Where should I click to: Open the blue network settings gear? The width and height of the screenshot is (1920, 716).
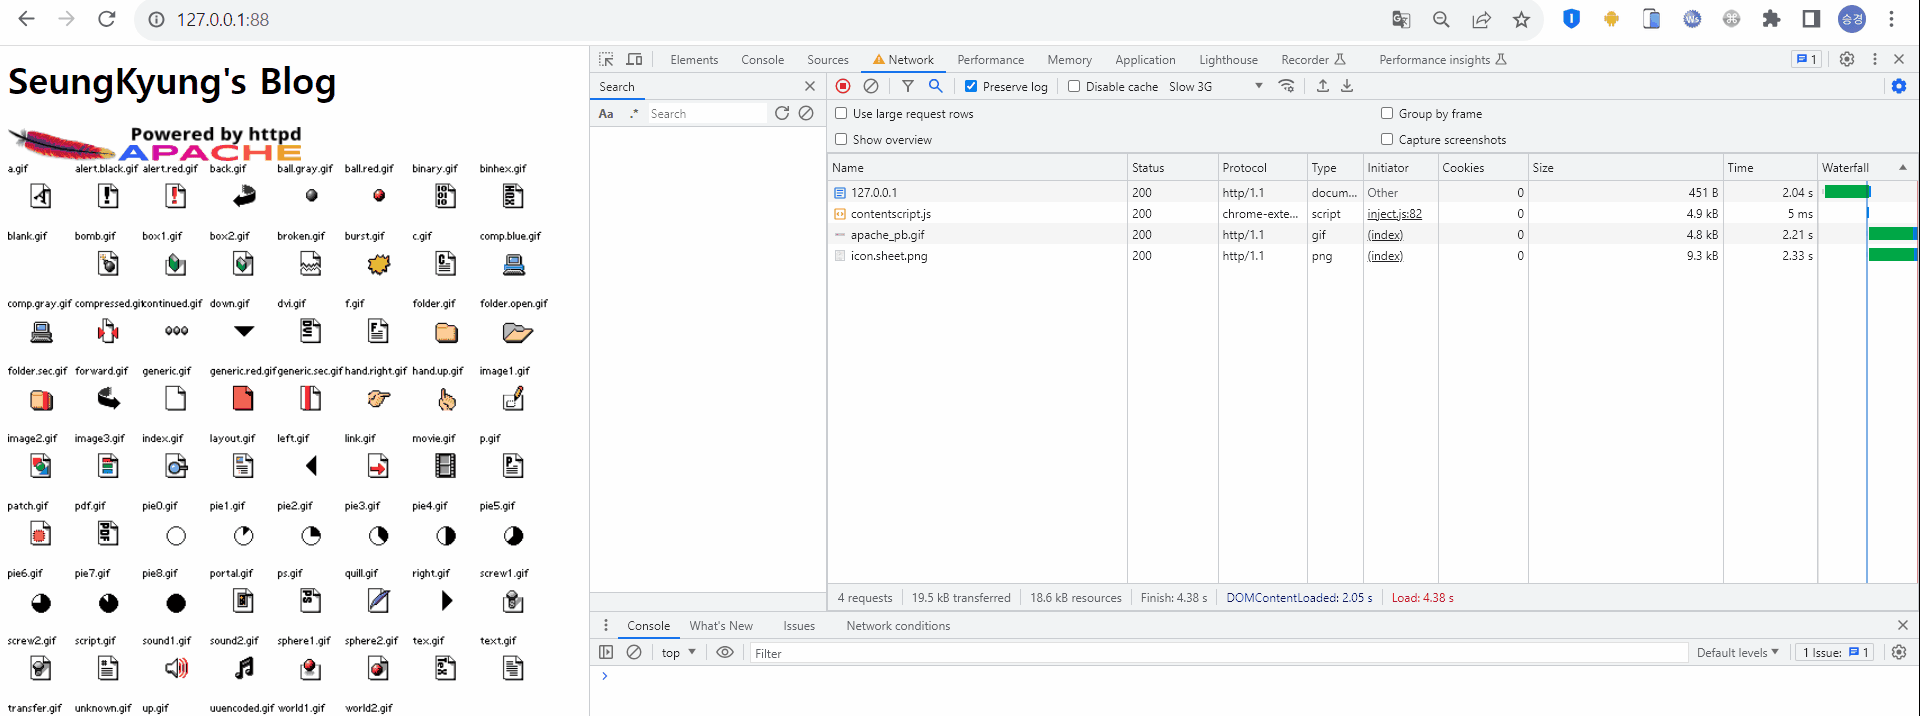point(1899,86)
